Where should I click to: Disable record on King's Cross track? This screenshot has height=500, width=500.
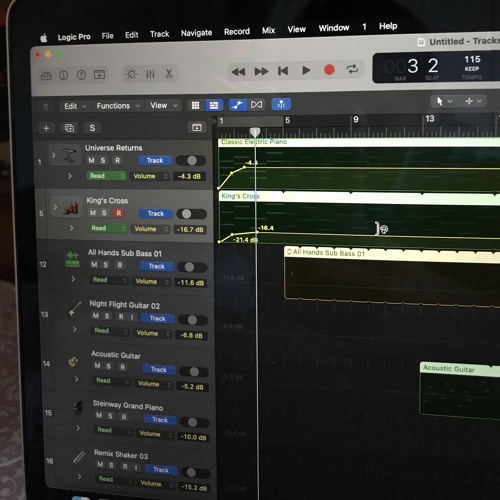[x=119, y=213]
